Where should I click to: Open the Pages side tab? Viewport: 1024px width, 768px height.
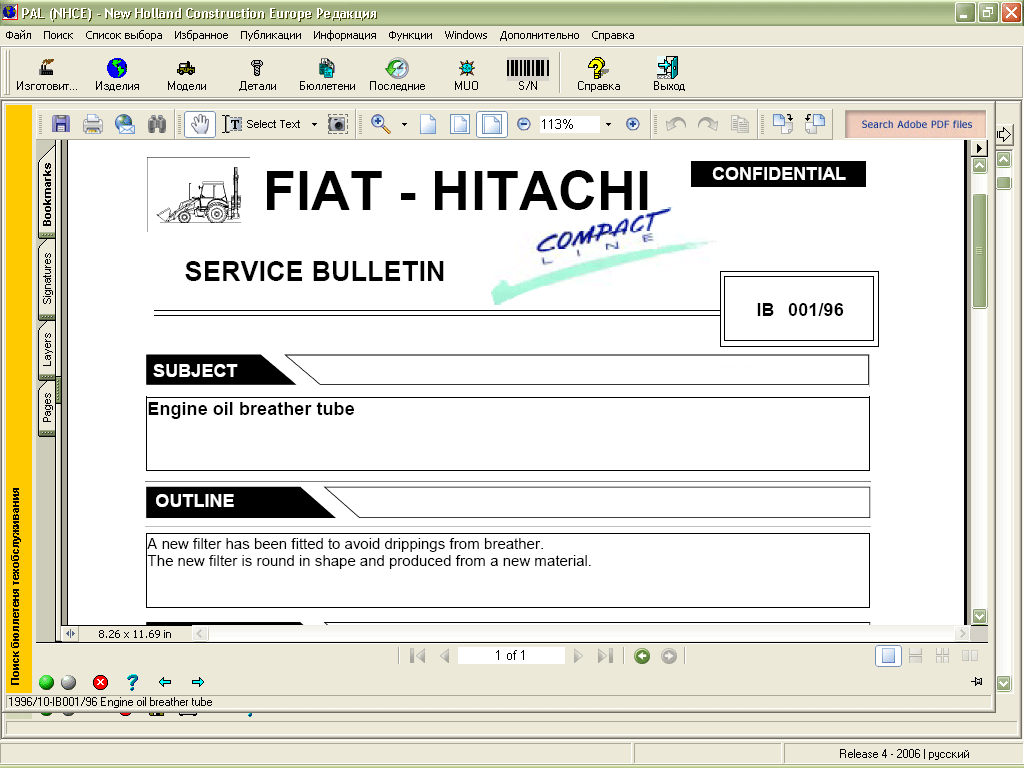[x=47, y=407]
